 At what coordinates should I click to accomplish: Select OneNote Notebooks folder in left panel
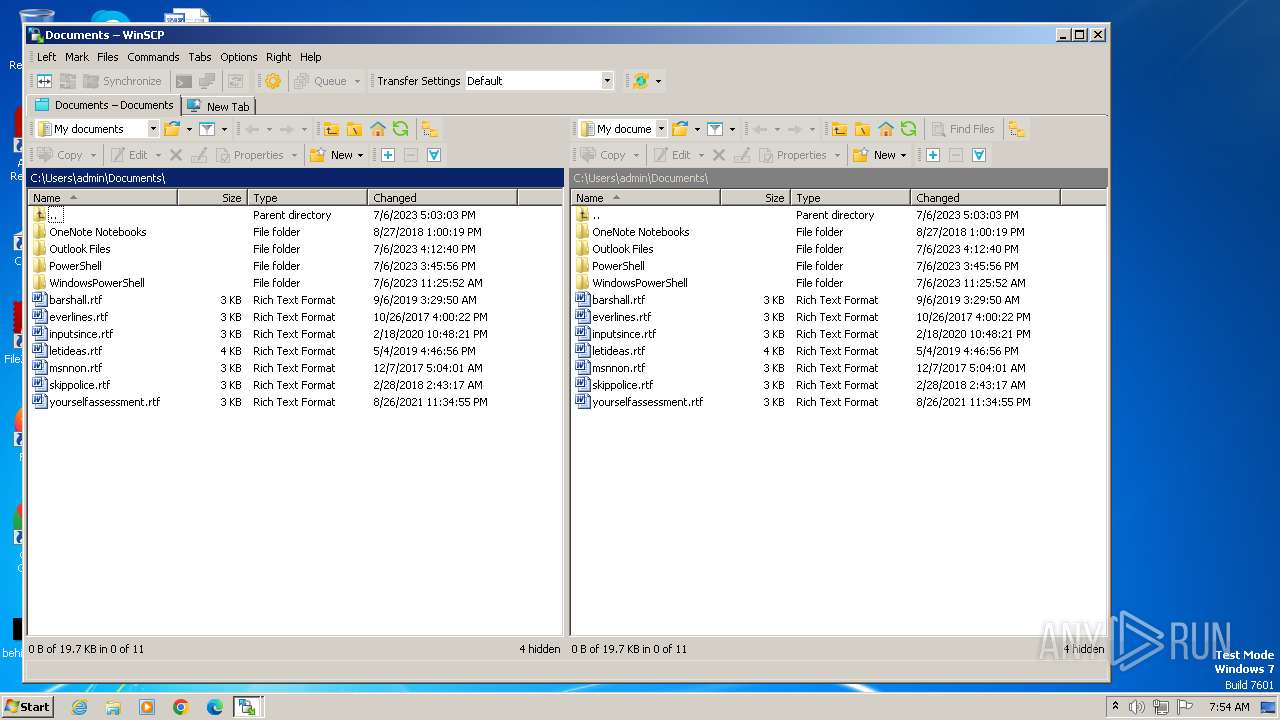[97, 232]
